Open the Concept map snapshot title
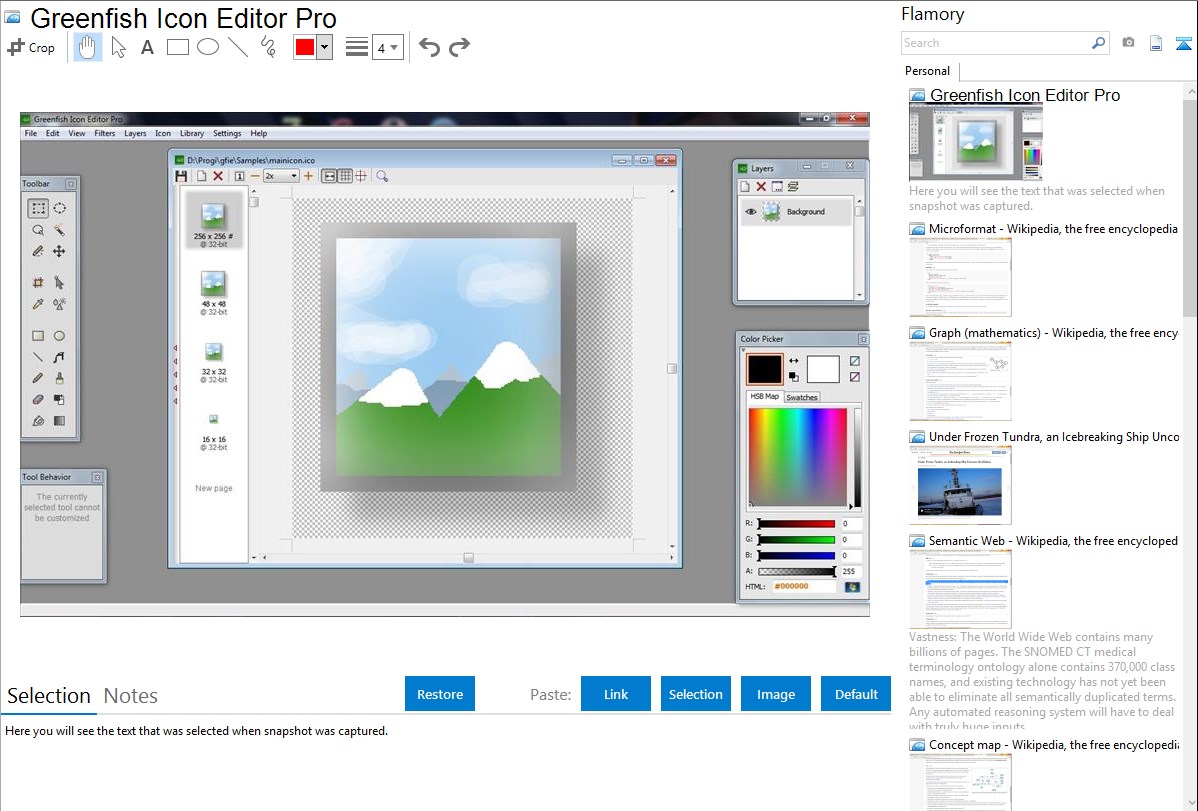Image resolution: width=1198 pixels, height=811 pixels. click(1053, 744)
